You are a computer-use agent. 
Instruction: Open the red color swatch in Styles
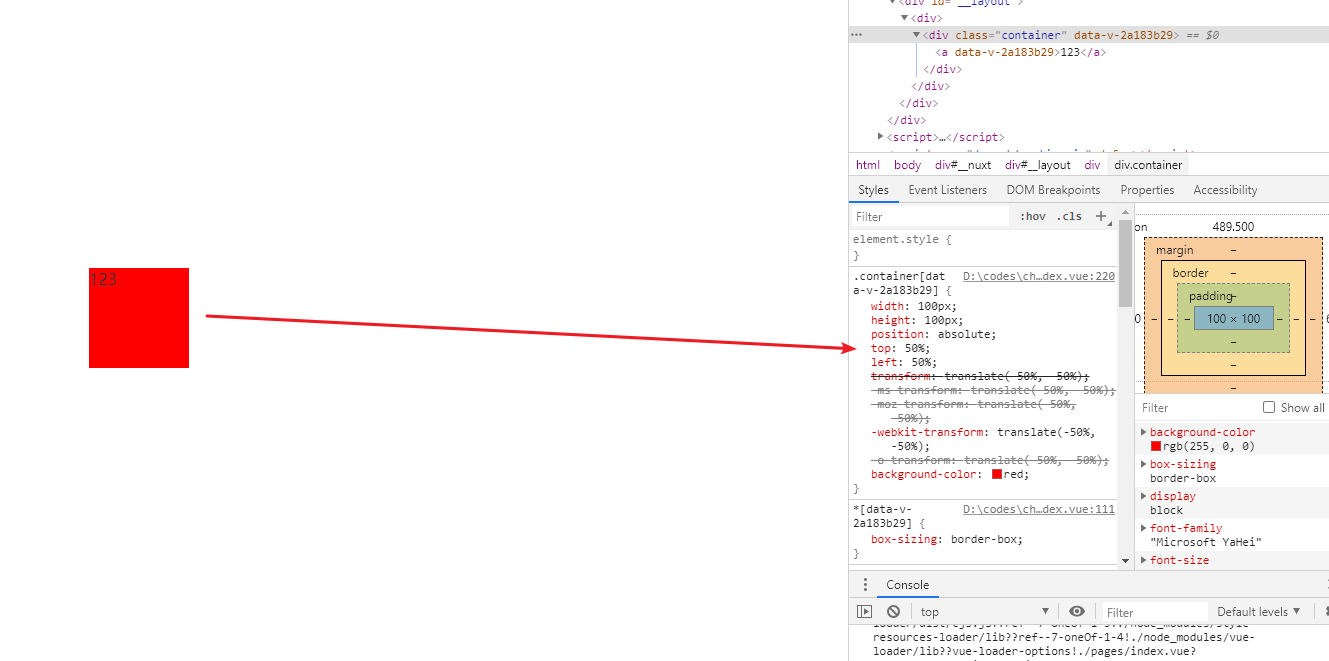click(997, 474)
